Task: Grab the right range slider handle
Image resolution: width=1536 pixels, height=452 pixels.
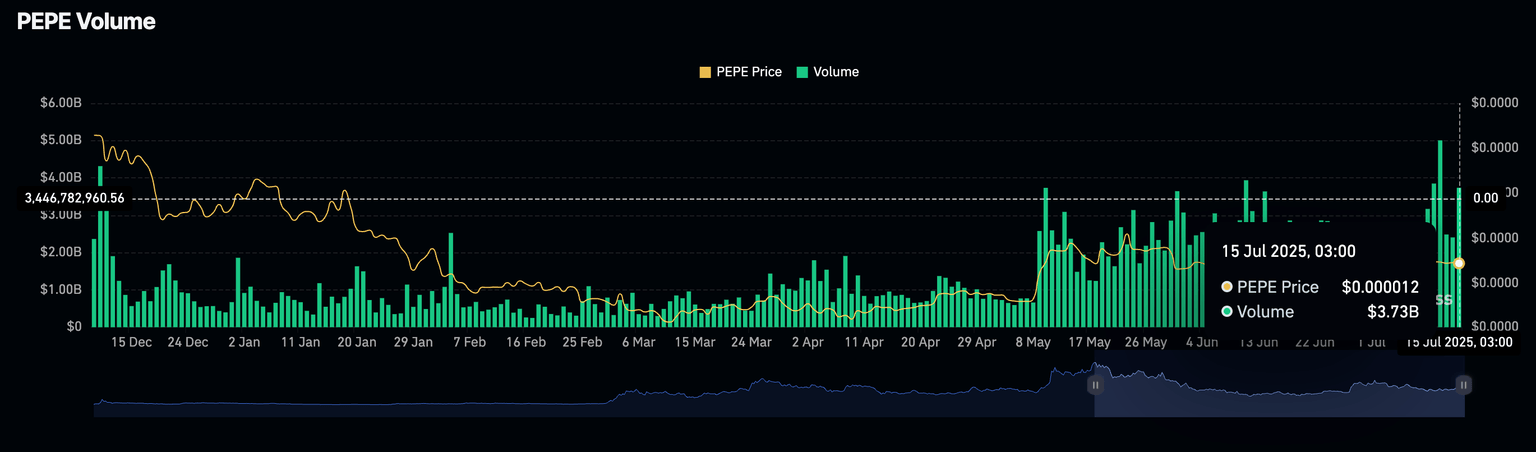Action: pos(1463,384)
